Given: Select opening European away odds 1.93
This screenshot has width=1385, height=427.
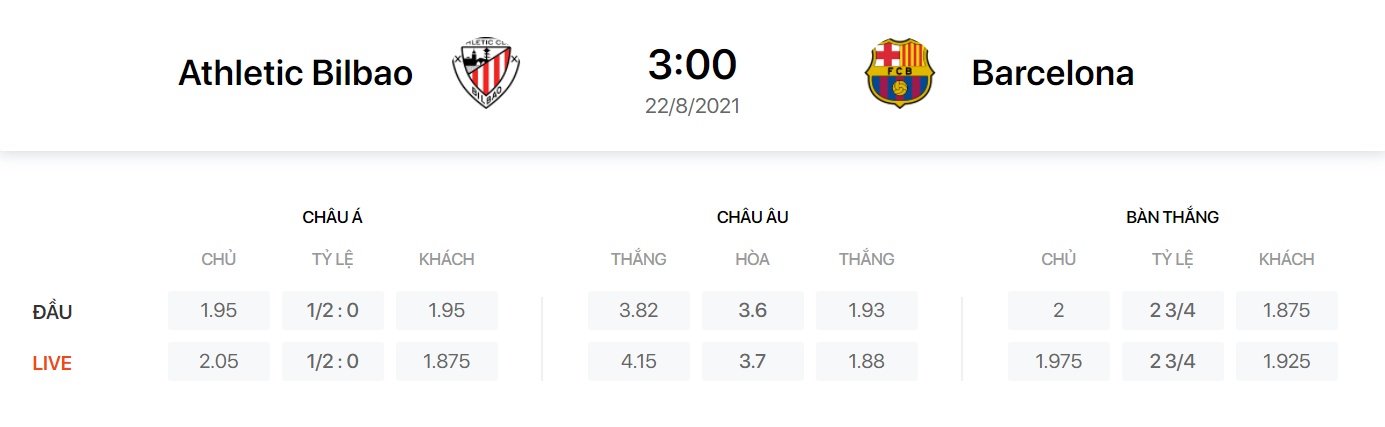Looking at the screenshot, I should [x=866, y=310].
